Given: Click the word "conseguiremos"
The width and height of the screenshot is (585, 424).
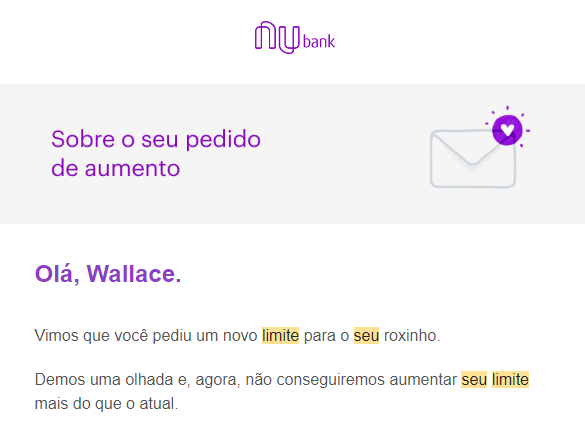Looking at the screenshot, I should 331,380.
